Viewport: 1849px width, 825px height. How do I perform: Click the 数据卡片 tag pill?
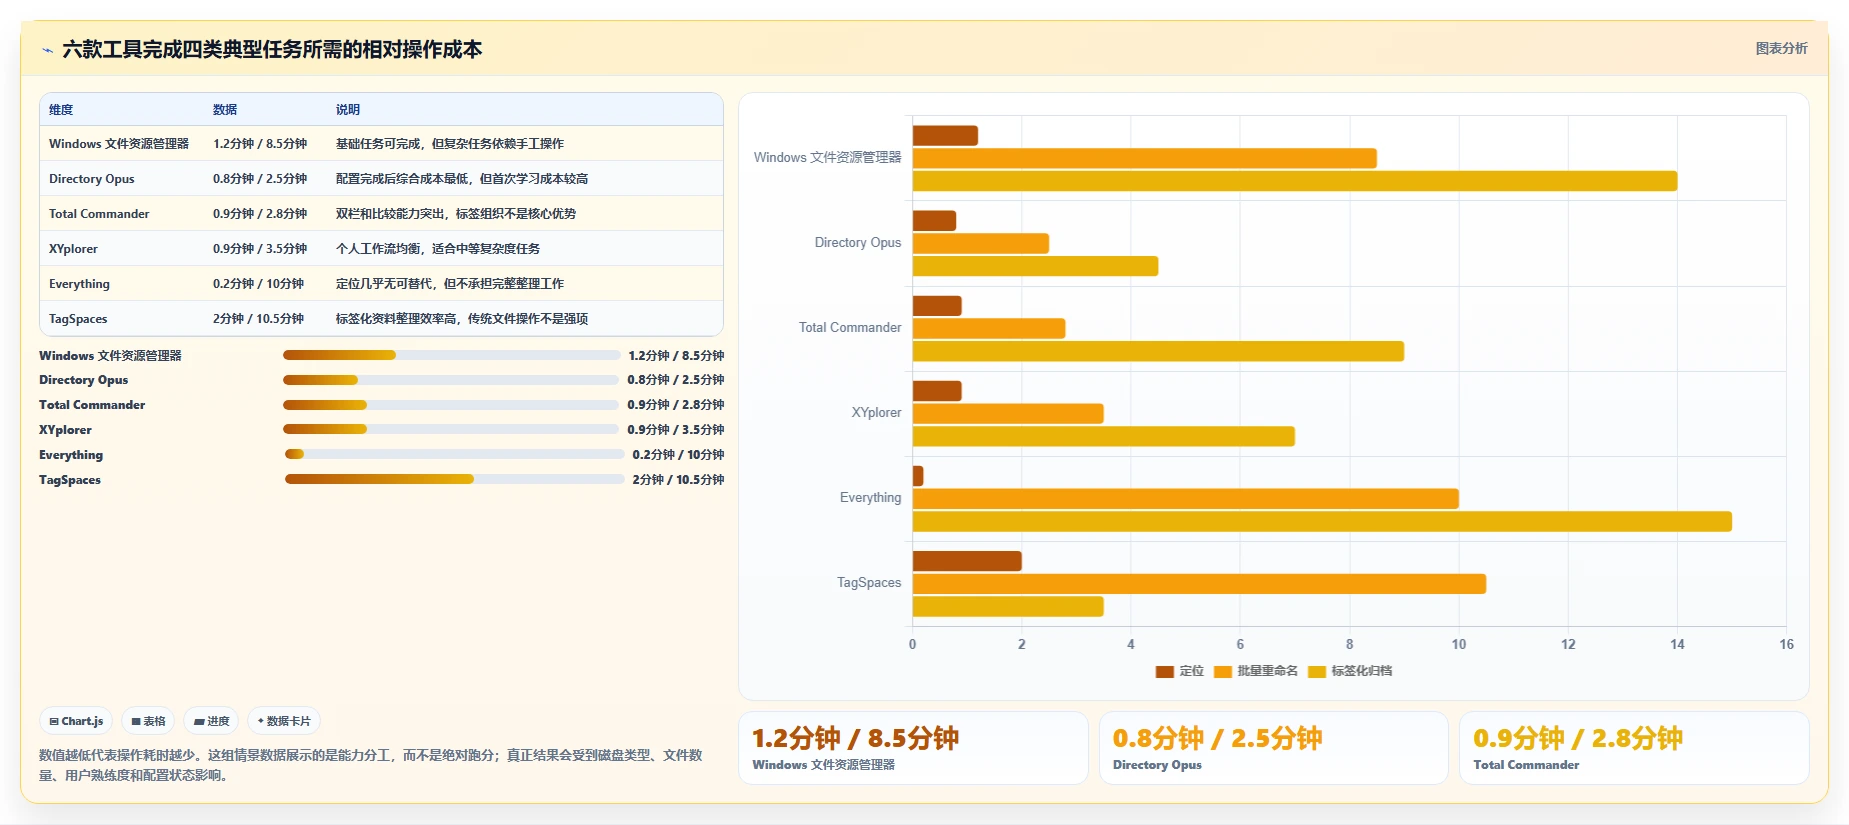(x=284, y=721)
